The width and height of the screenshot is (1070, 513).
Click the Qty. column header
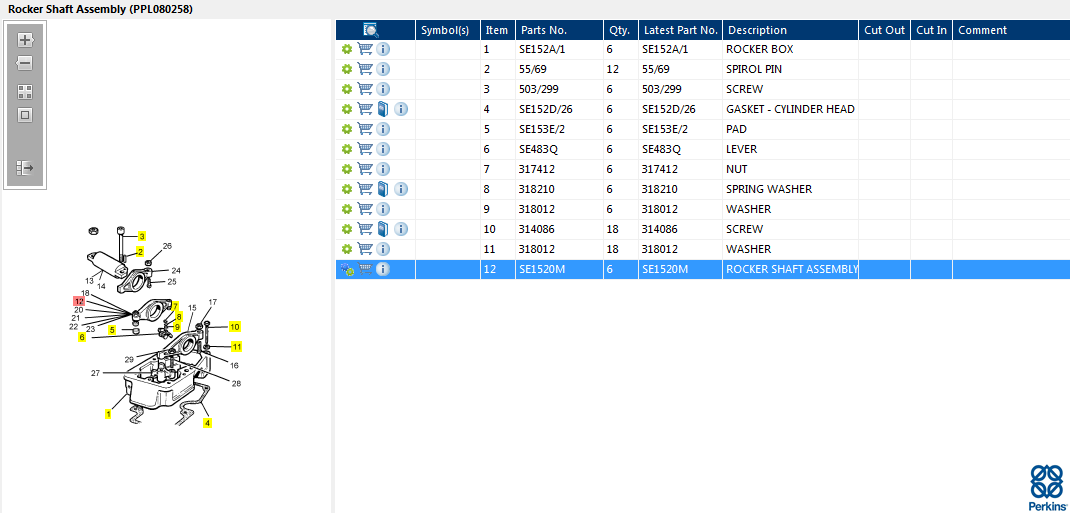(618, 30)
